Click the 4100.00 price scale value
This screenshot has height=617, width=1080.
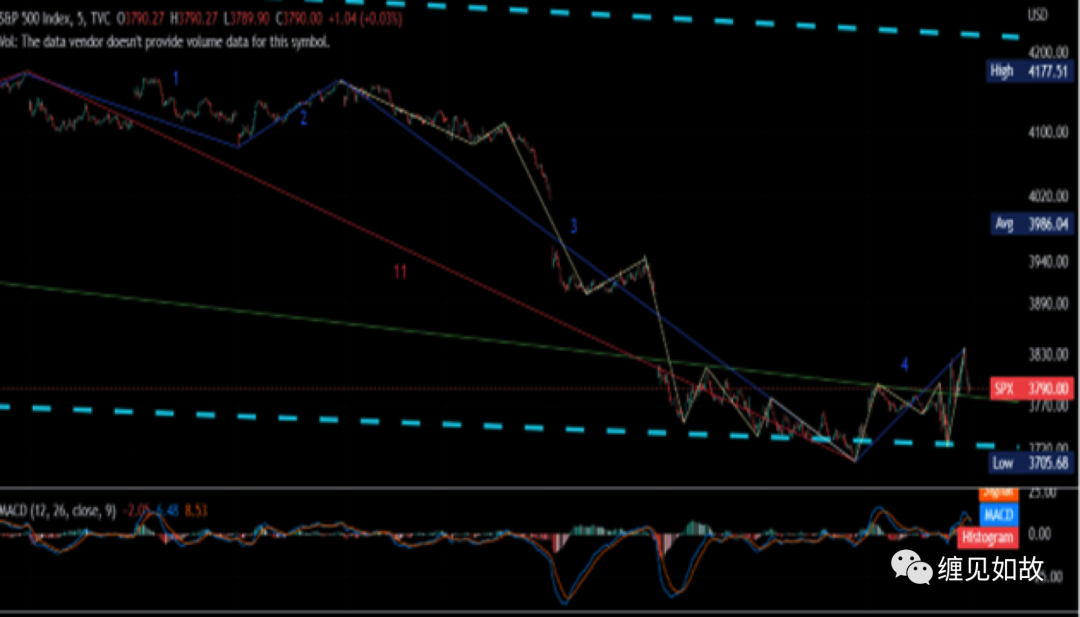(x=1050, y=132)
